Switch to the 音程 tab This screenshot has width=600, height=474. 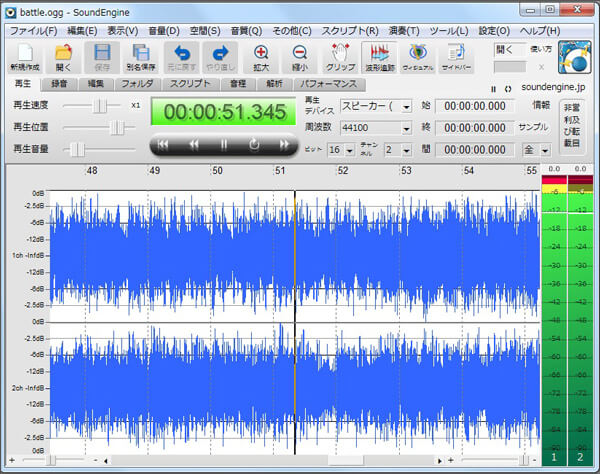pyautogui.click(x=238, y=84)
